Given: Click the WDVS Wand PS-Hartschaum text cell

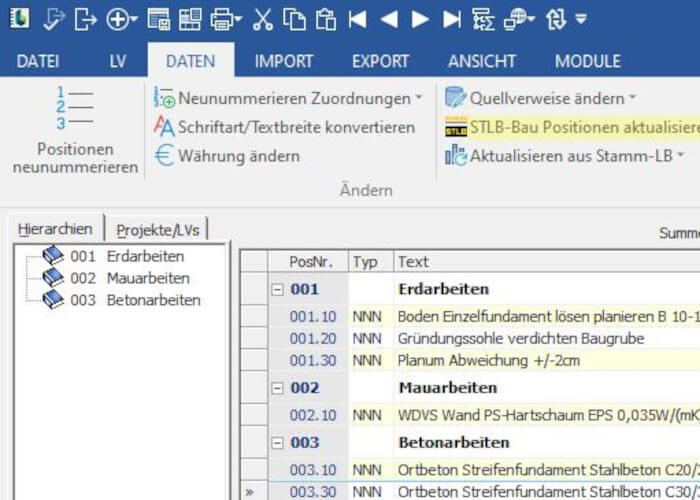Looking at the screenshot, I should point(547,415).
